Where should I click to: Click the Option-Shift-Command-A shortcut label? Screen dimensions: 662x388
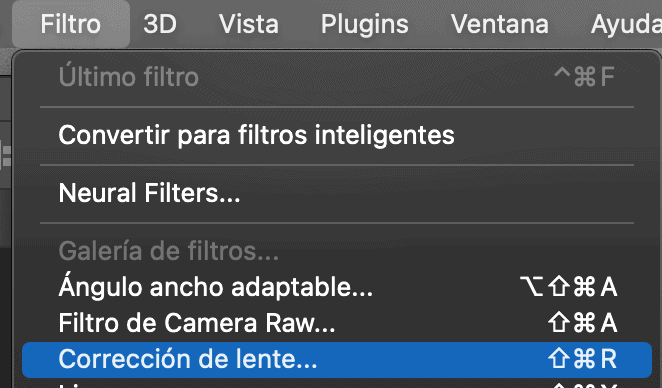[x=568, y=287]
